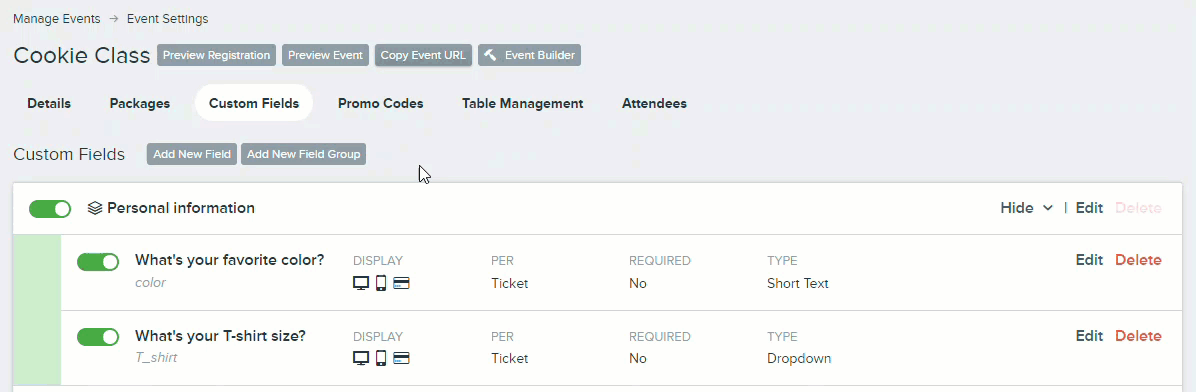This screenshot has height=392, width=1196.
Task: Add a new field group
Action: (304, 154)
